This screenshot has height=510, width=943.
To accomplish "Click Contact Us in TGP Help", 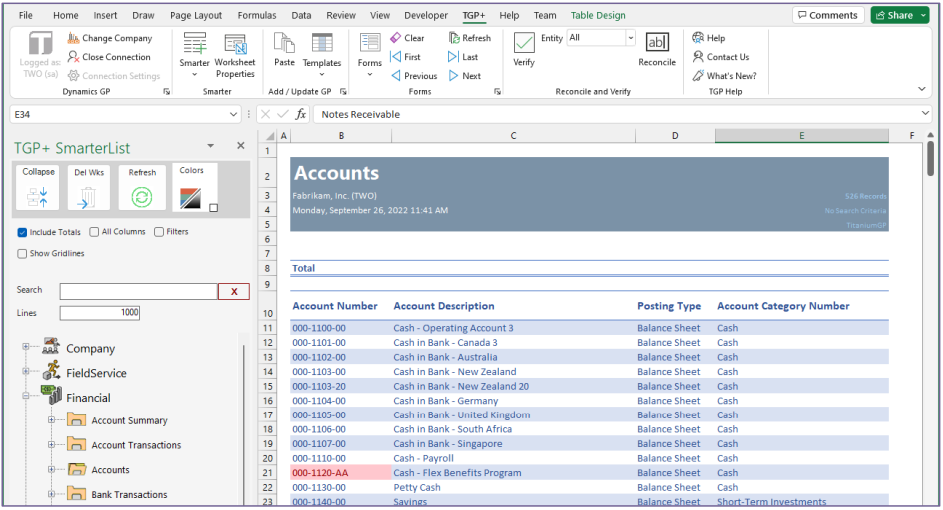I will [720, 57].
